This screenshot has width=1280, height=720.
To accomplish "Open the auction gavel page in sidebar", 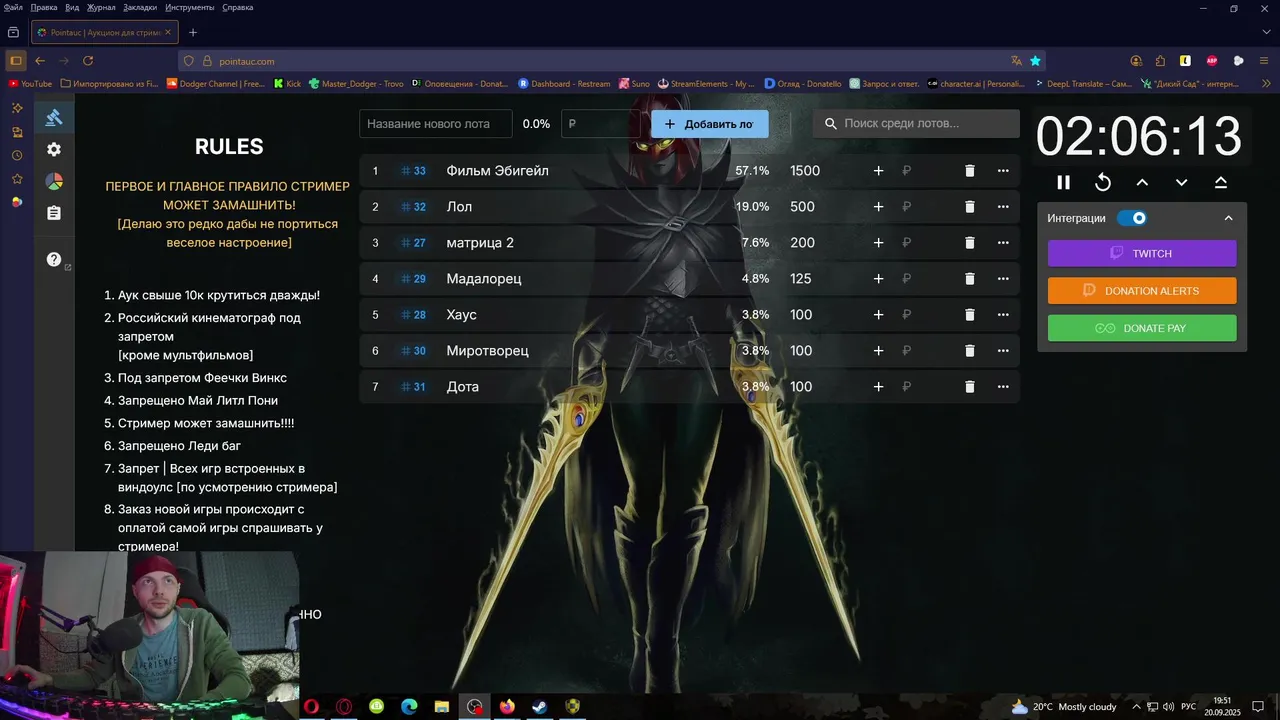I will (x=54, y=117).
